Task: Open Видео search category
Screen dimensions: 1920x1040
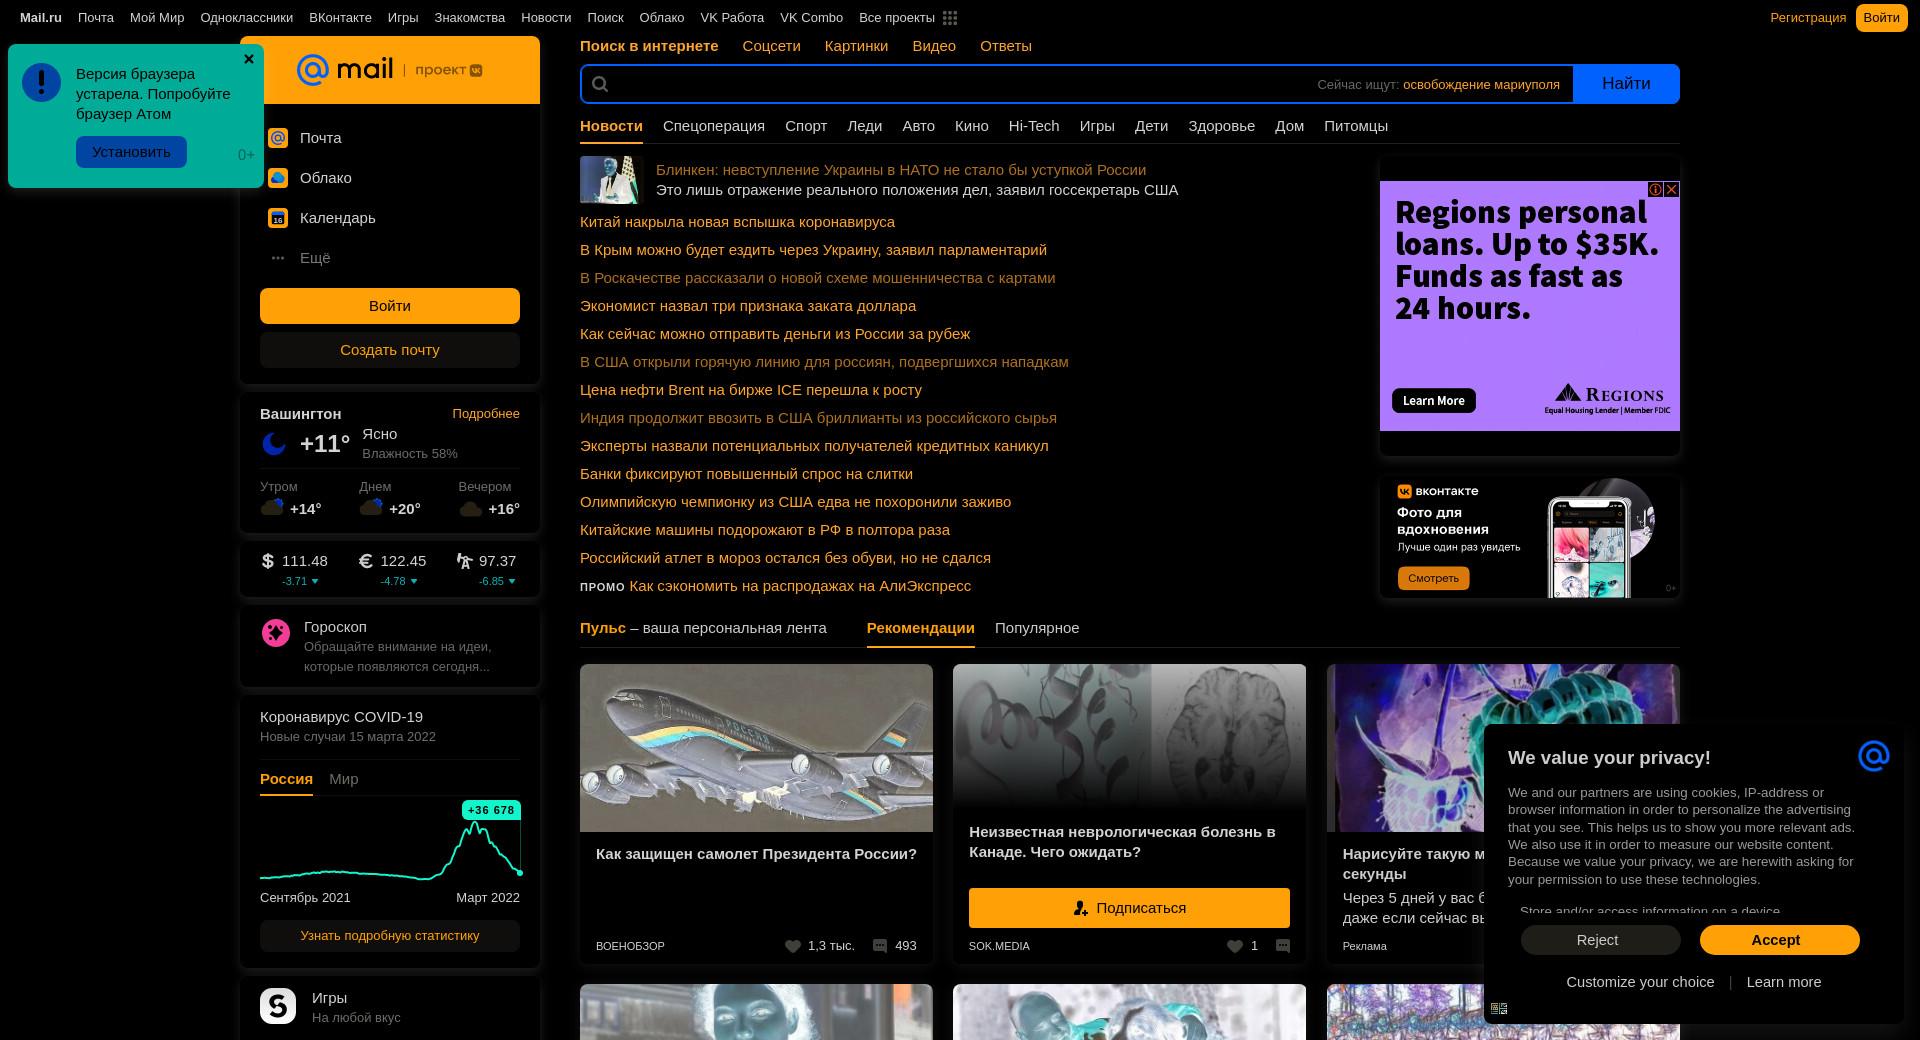Action: point(934,46)
